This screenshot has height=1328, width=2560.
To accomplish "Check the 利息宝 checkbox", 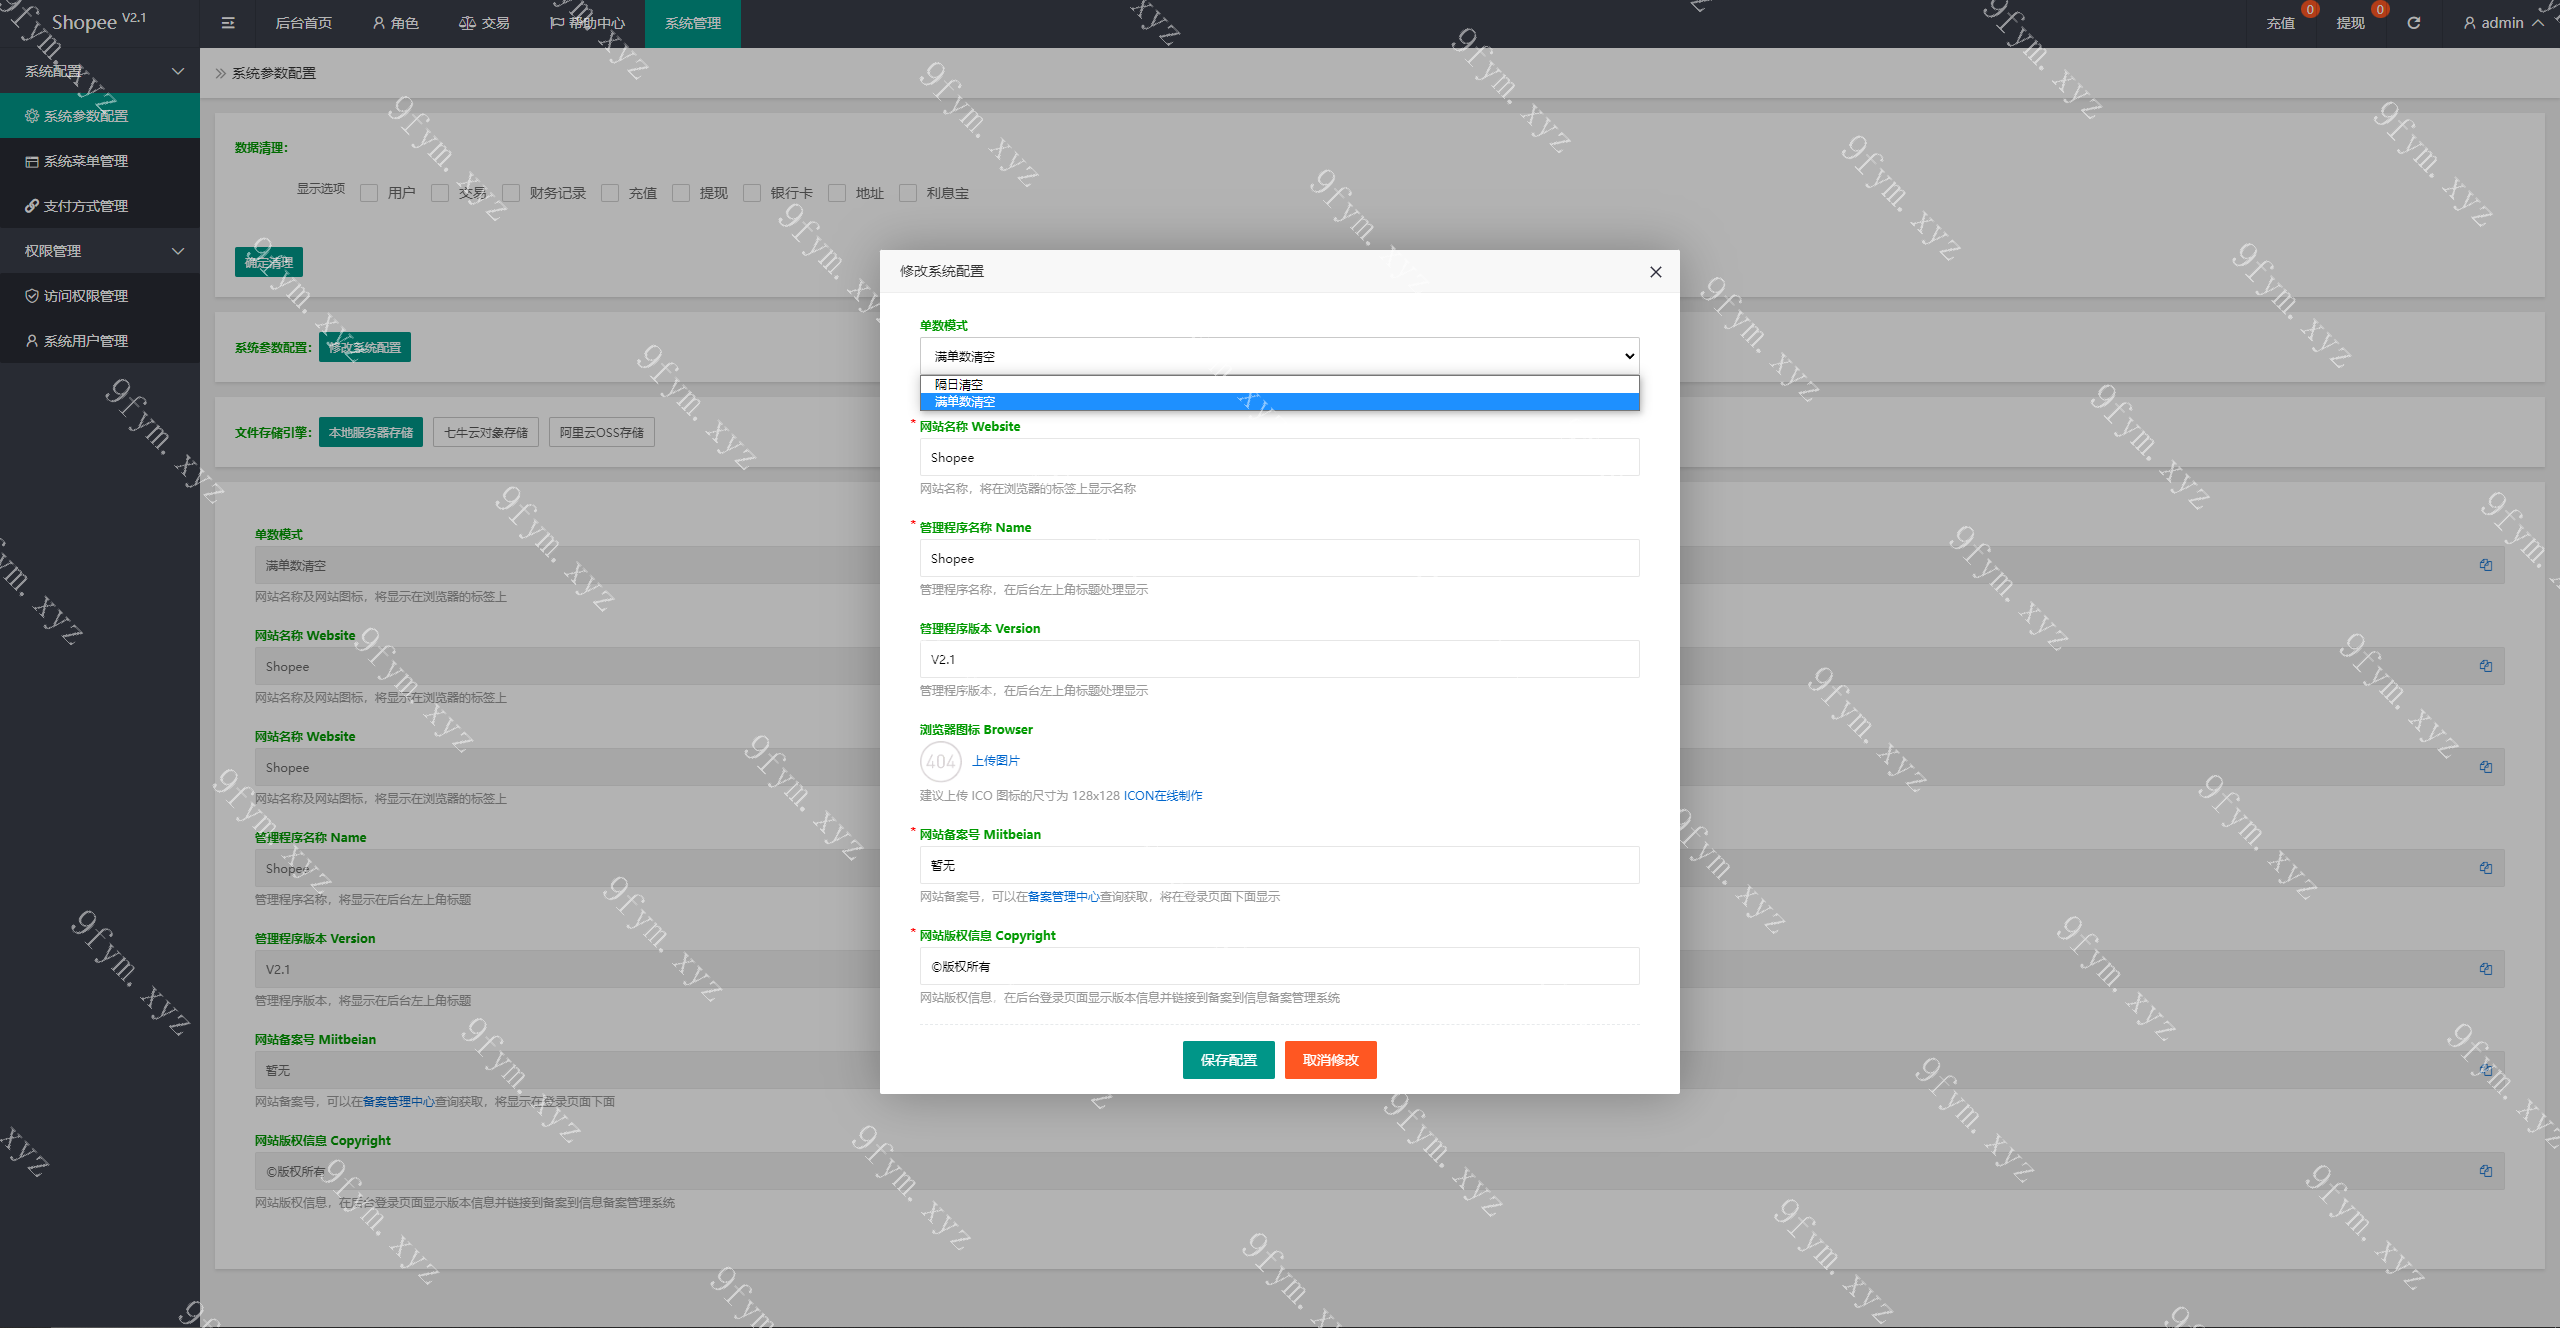I will click(x=908, y=193).
